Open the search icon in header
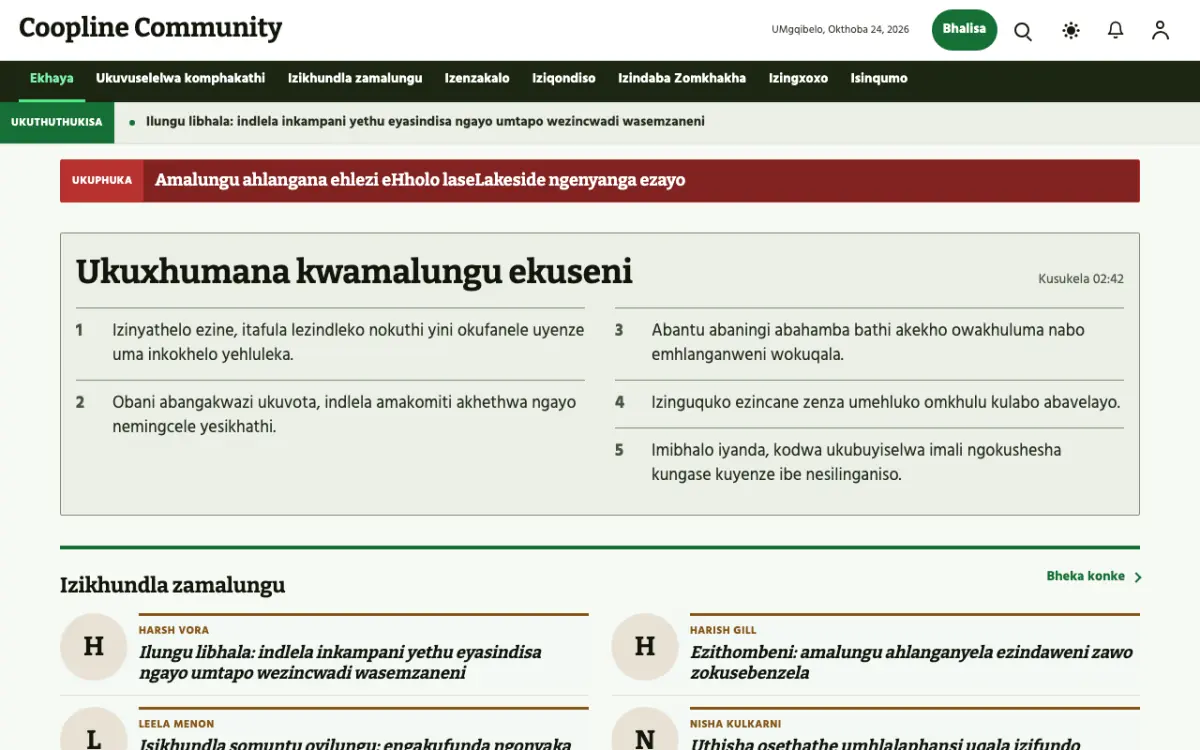Screen dimensions: 1200x750 coord(1023,30)
